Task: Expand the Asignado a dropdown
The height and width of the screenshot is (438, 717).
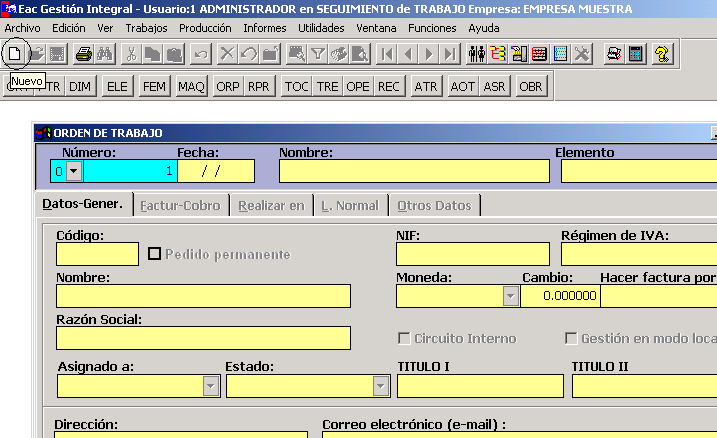Action: pyautogui.click(x=211, y=386)
